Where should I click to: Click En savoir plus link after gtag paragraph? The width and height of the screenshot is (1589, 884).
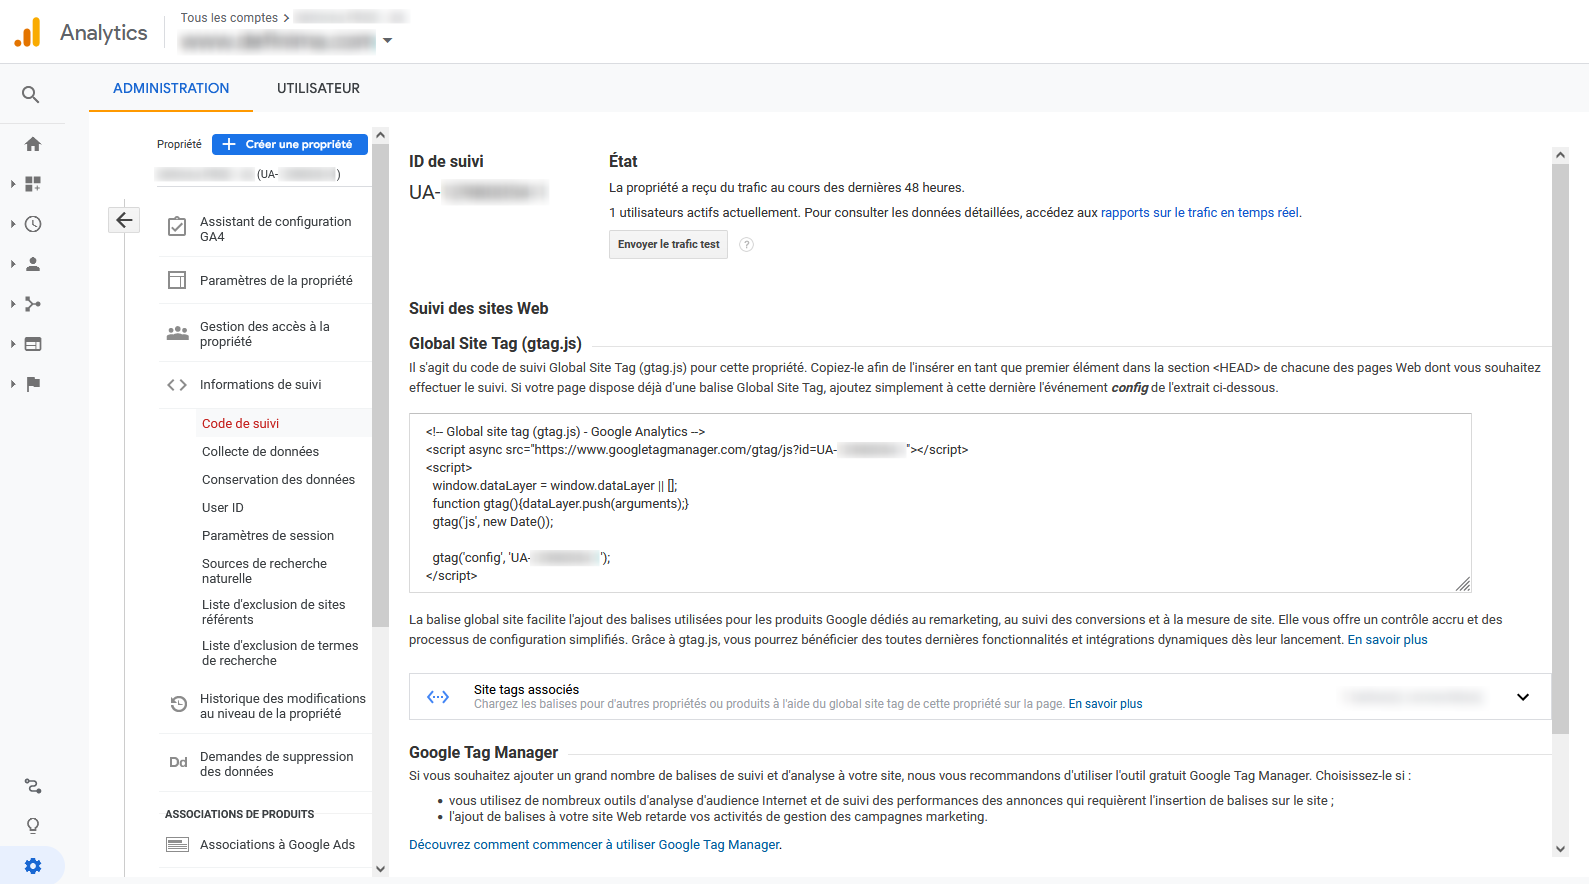(x=1387, y=640)
